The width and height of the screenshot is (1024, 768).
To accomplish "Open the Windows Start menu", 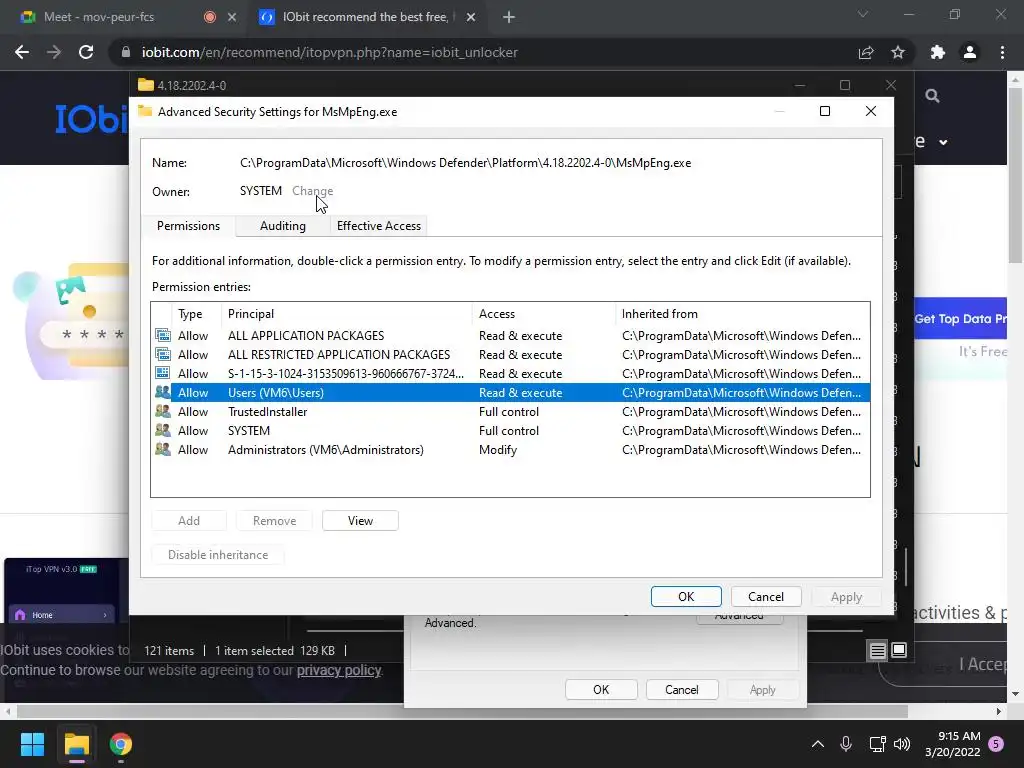I will (32, 744).
